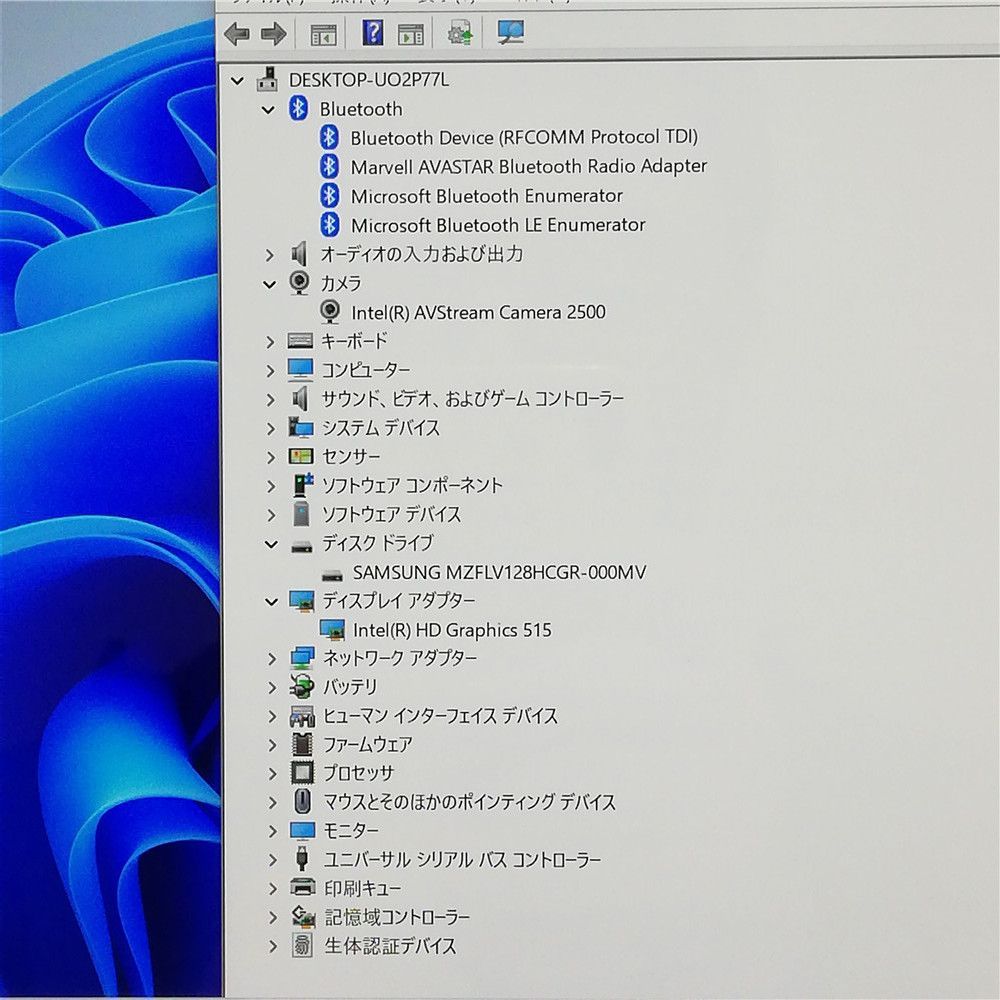The image size is (1000, 1000).
Task: Expand the ソフトウェア コンポーネント category
Action: pyautogui.click(x=271, y=486)
